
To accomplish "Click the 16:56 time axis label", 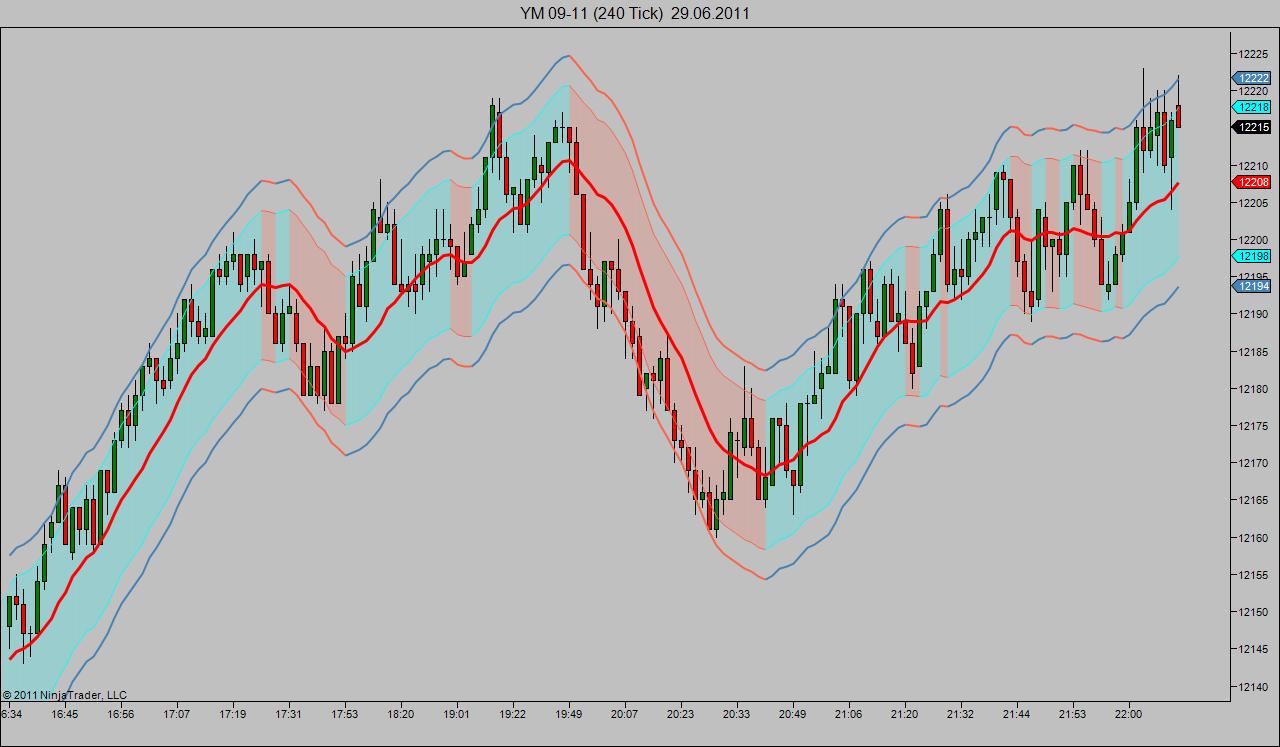I will [121, 715].
